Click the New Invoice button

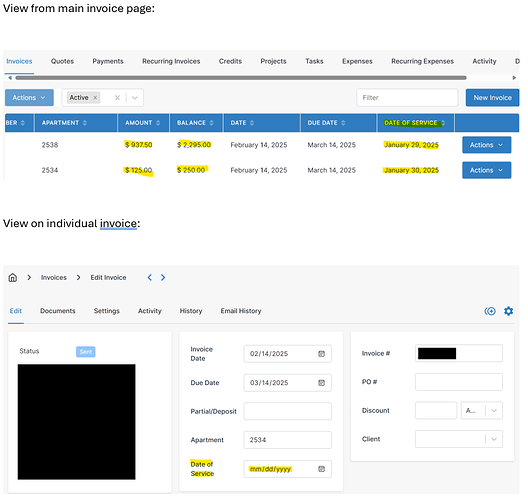492,98
